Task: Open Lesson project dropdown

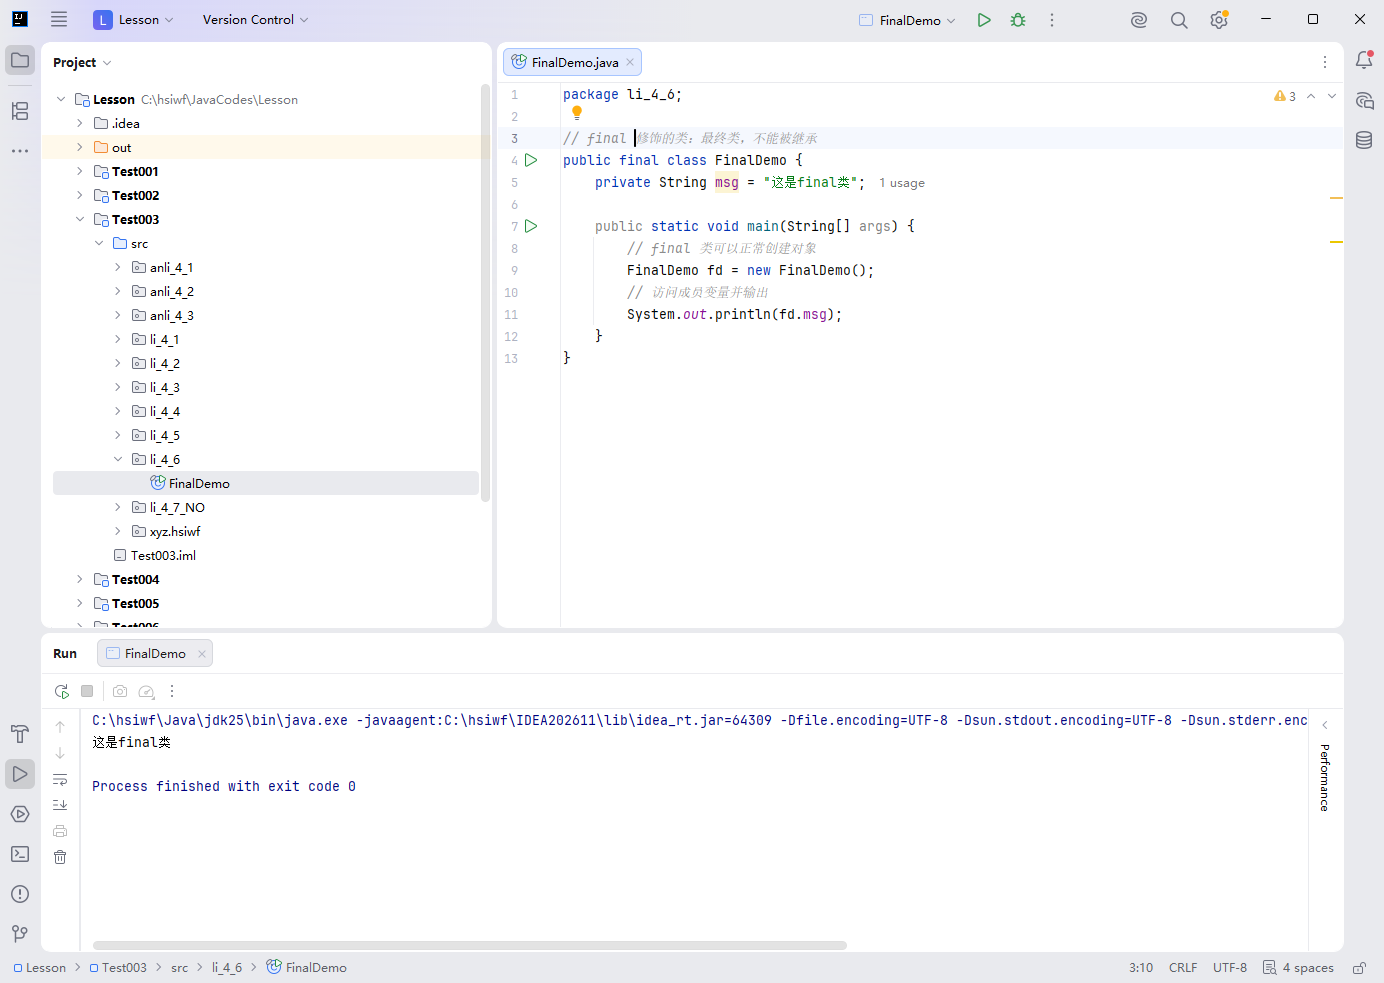Action: [x=133, y=20]
